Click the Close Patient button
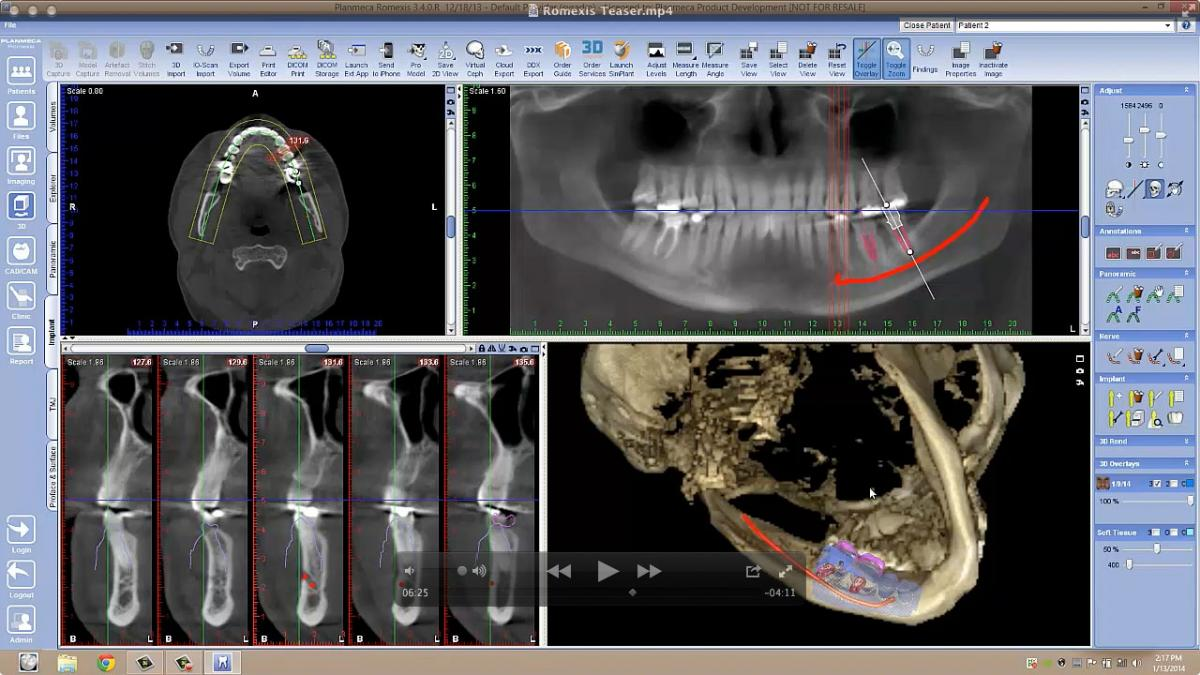The width and height of the screenshot is (1200, 675). click(x=926, y=25)
